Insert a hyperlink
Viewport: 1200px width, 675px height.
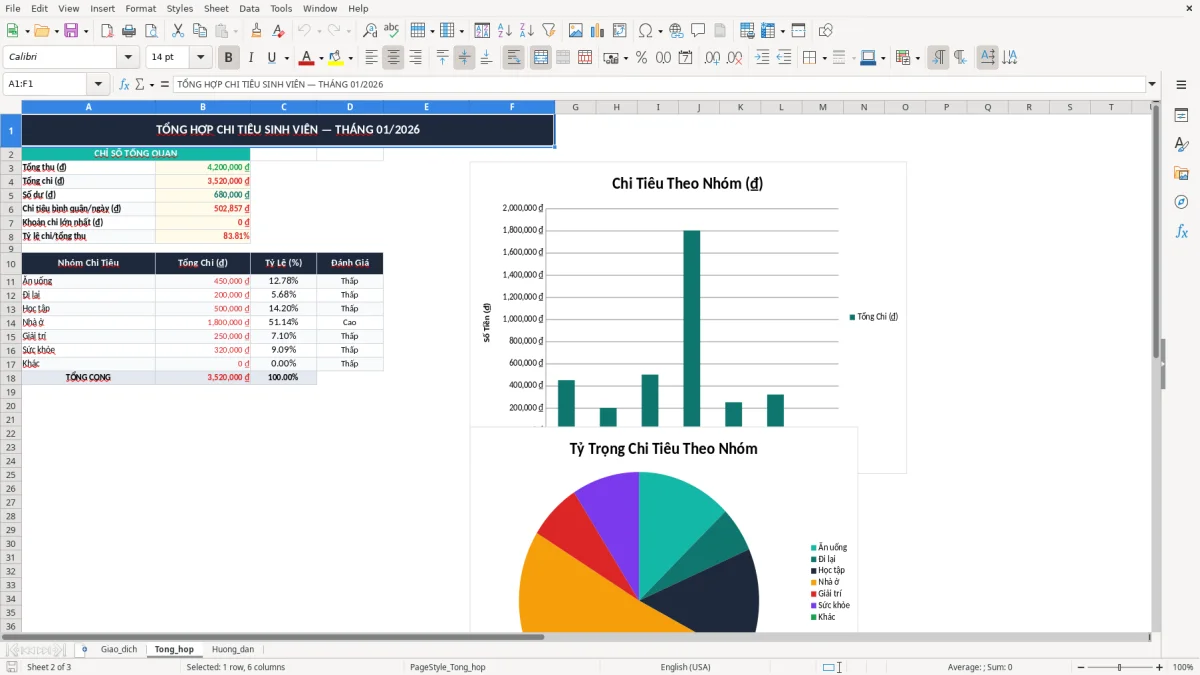tap(677, 31)
